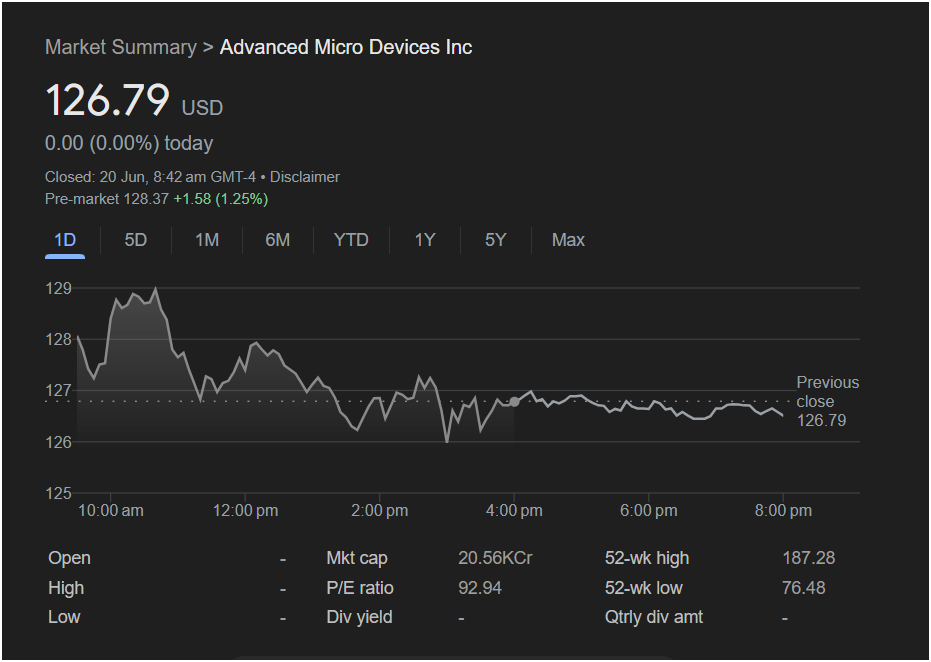Click the 10:00 am axis label
This screenshot has width=931, height=662.
(111, 511)
